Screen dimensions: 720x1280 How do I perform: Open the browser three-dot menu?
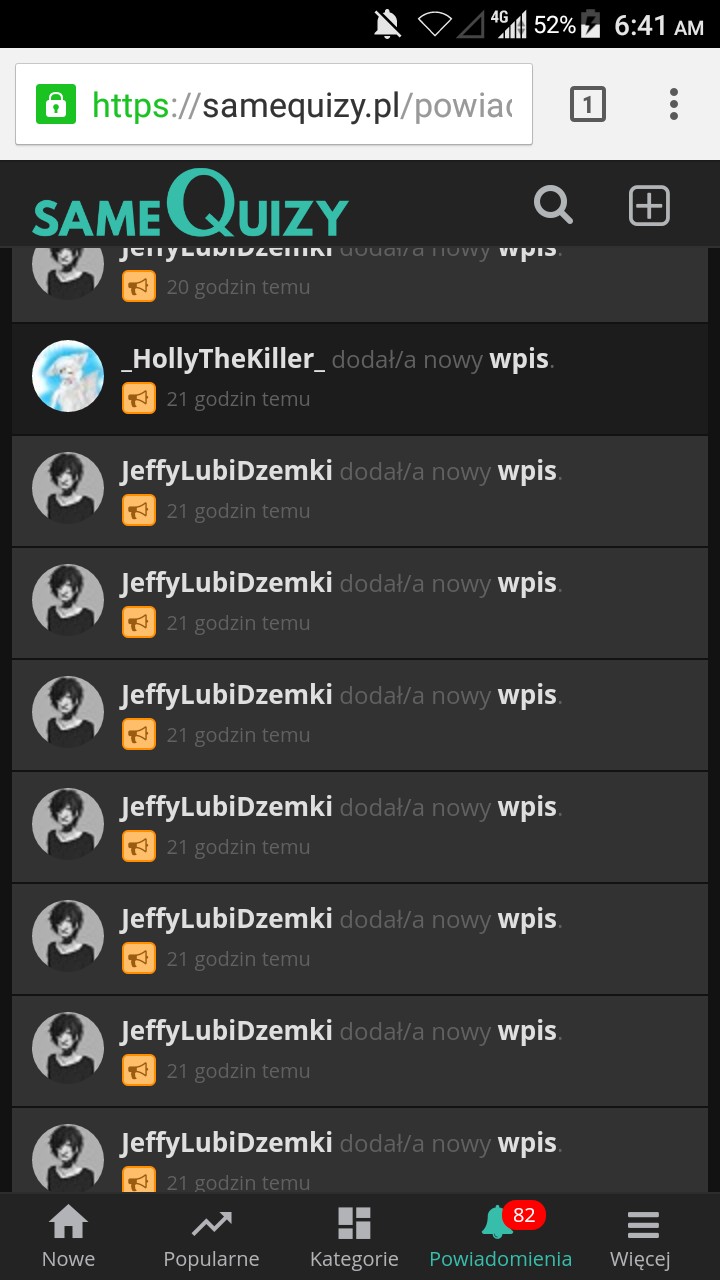(674, 104)
